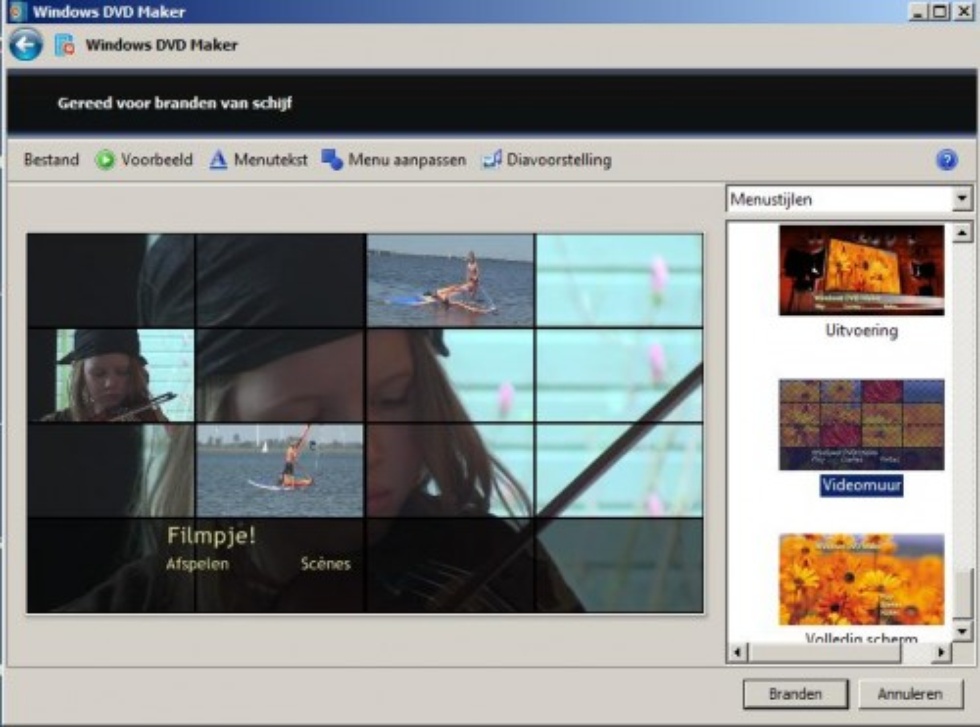980x727 pixels.
Task: Click the Windows DVD Maker title bar icon
Action: [15, 11]
